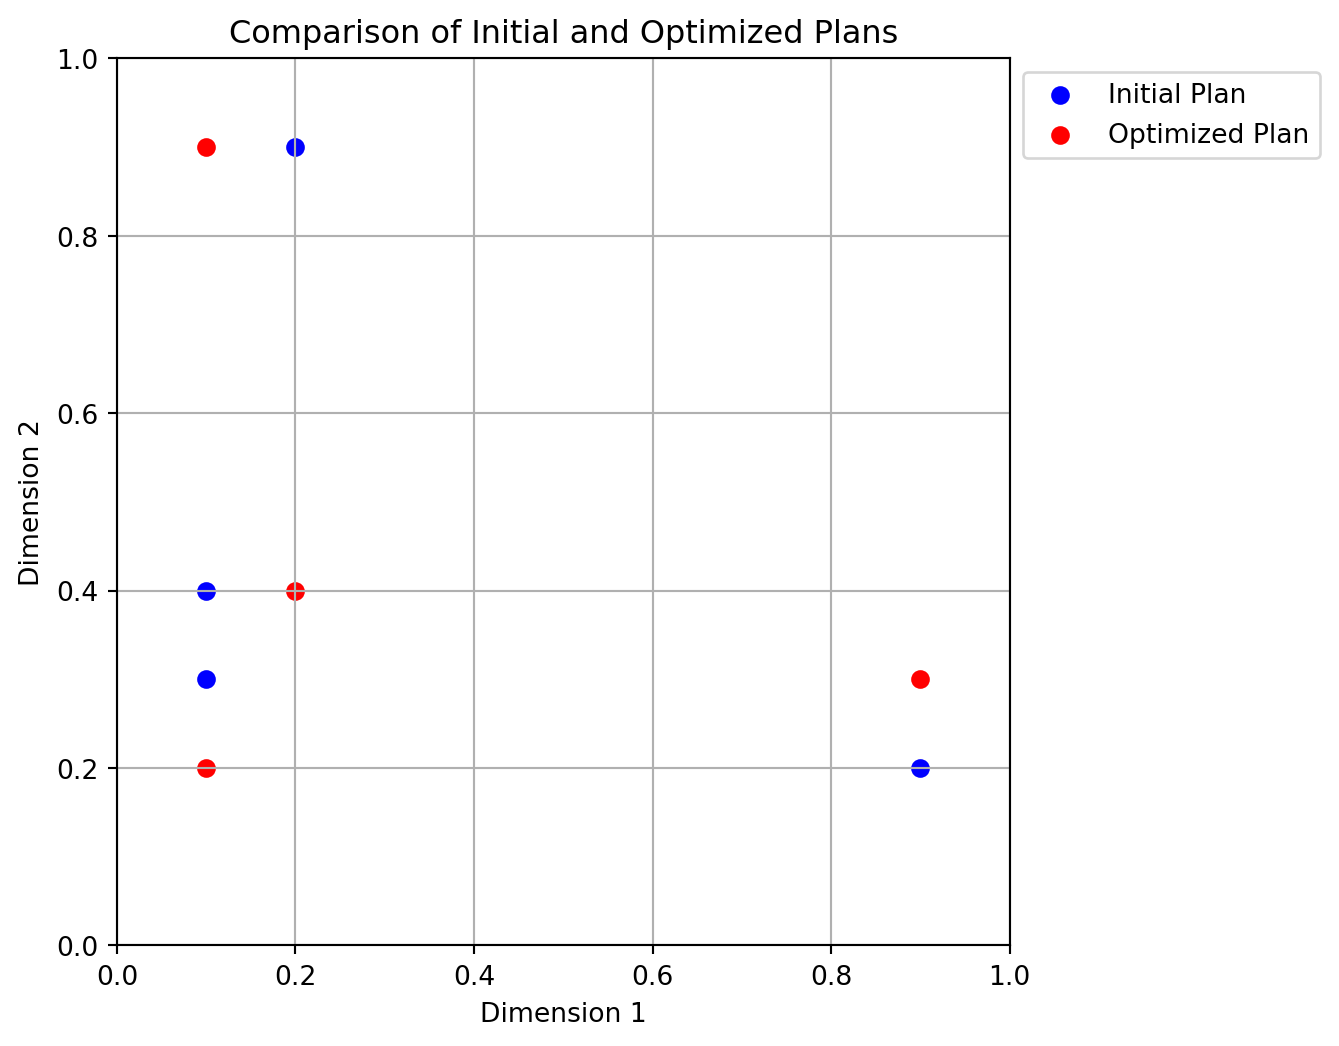1339x1046 pixels.
Task: Pick the blue point at Dimension 2 value 0.3
Action: pyautogui.click(x=206, y=680)
